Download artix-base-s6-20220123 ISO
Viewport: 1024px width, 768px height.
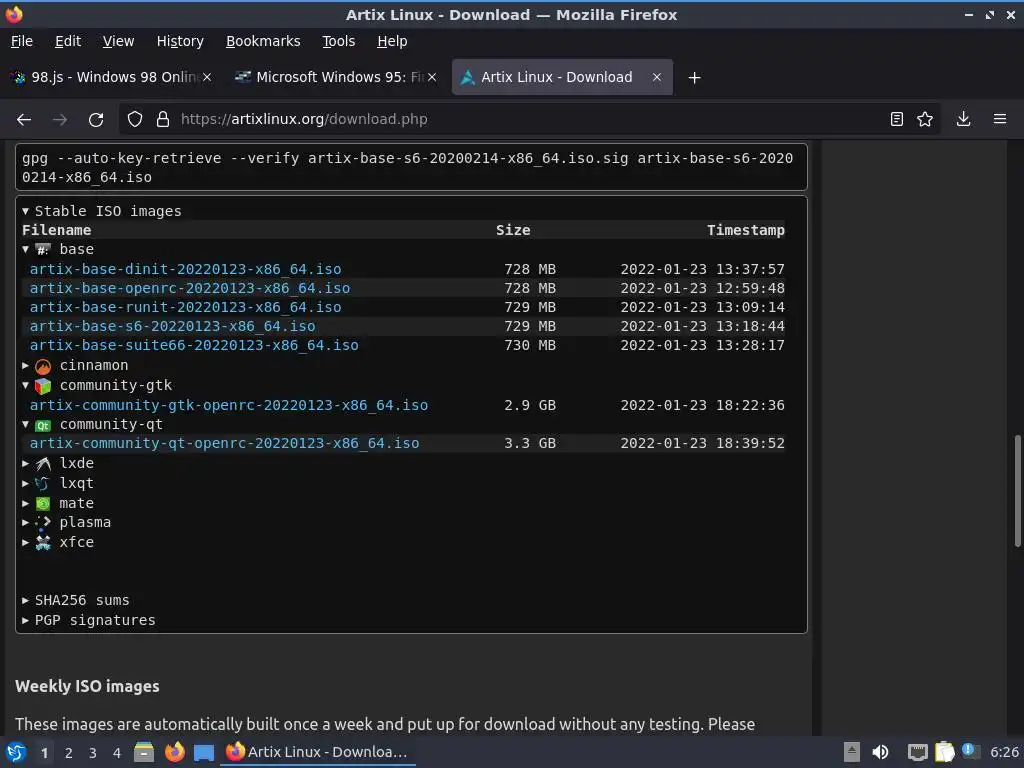tap(172, 326)
